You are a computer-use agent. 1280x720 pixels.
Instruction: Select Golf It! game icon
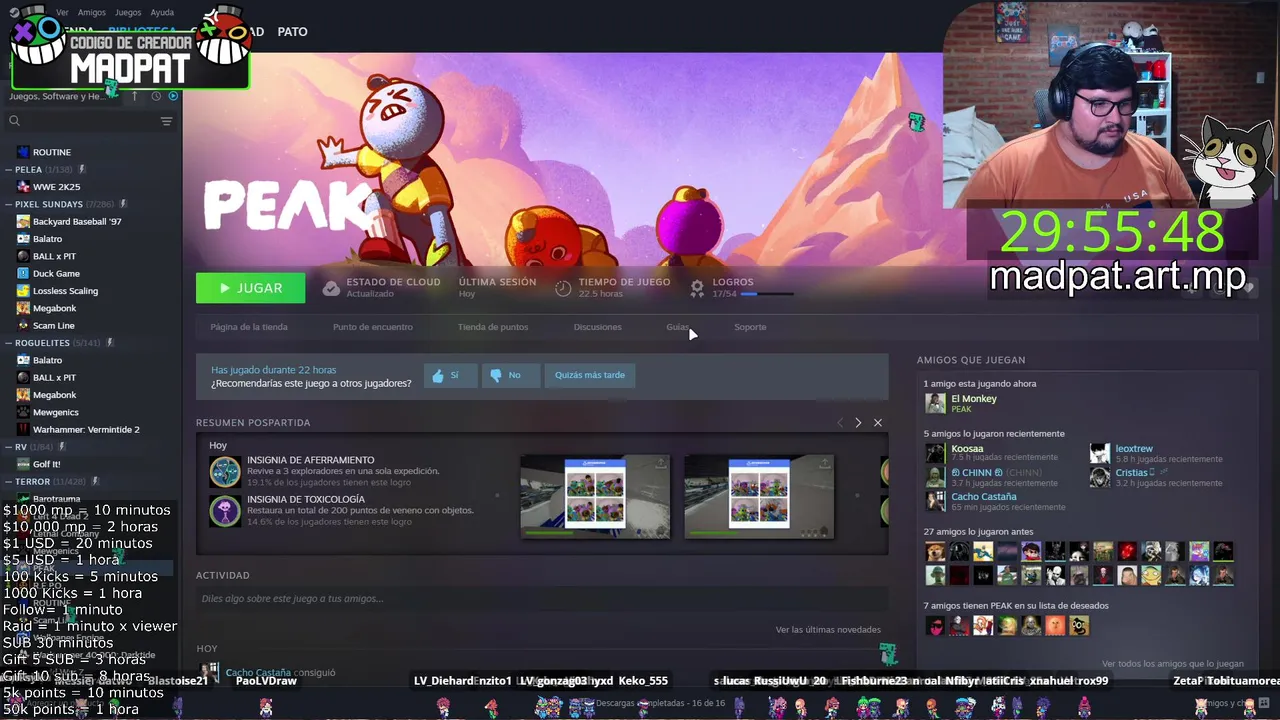(23, 464)
